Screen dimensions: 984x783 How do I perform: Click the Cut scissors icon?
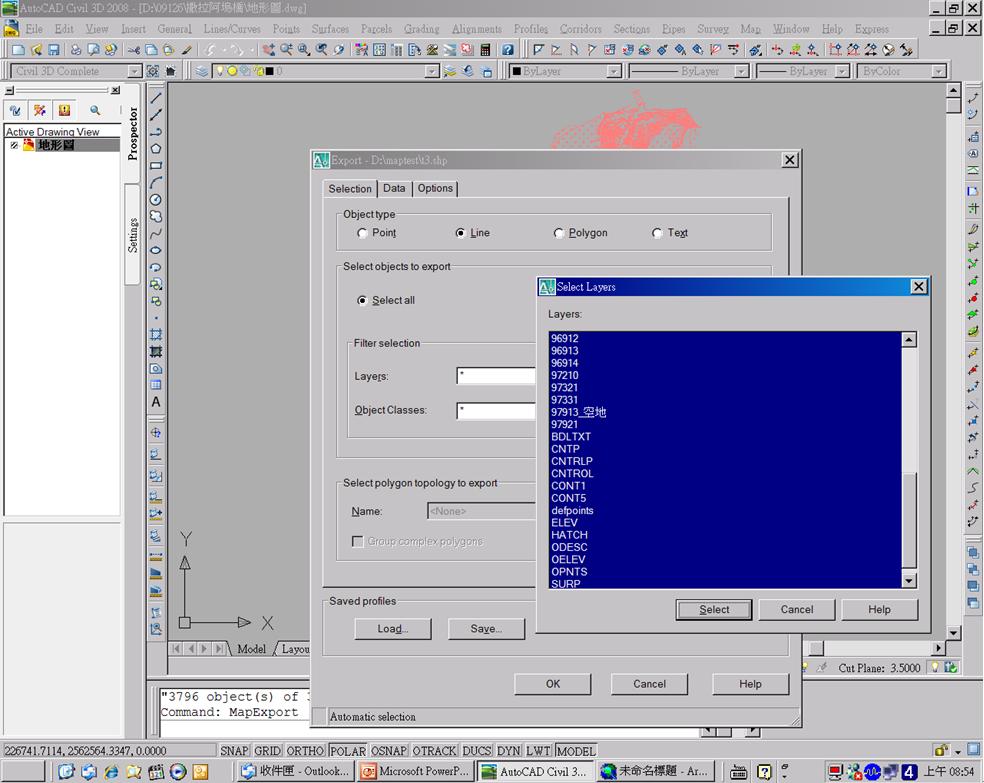pos(133,50)
